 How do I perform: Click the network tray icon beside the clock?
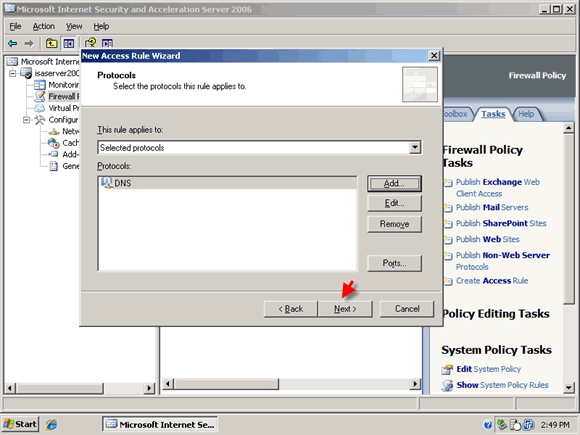pos(529,425)
